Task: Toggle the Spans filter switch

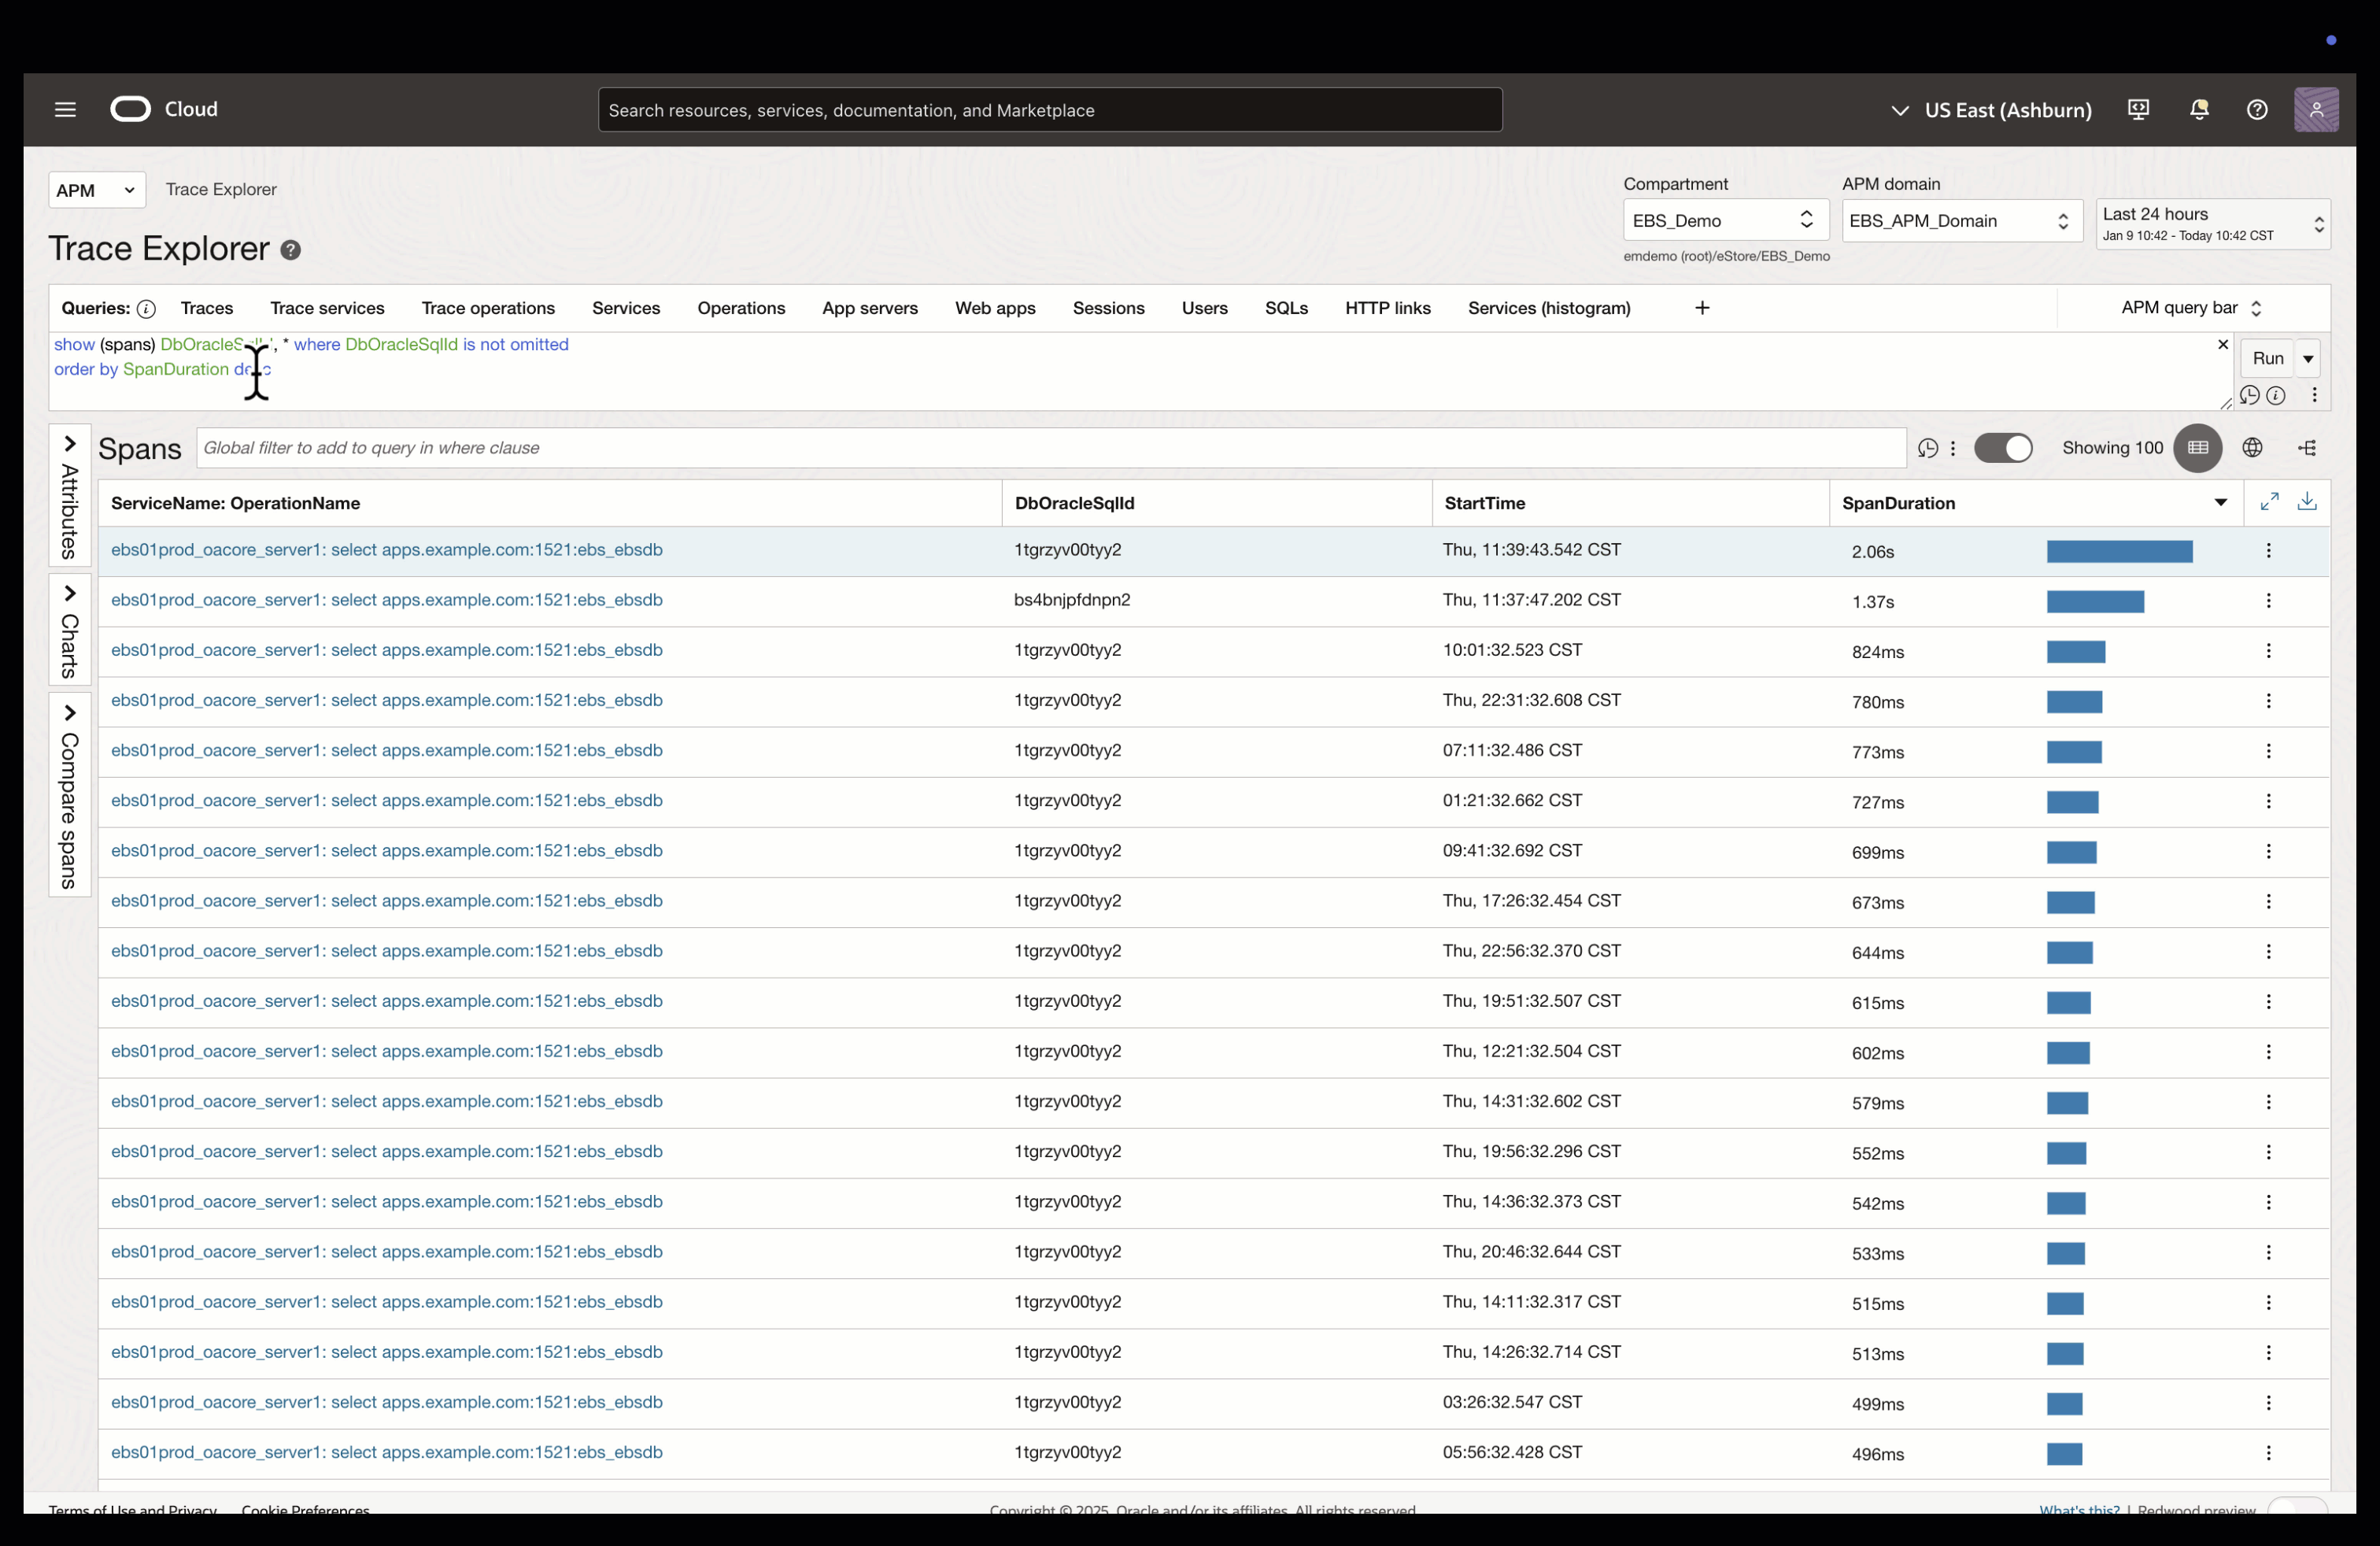Action: pyautogui.click(x=2003, y=448)
